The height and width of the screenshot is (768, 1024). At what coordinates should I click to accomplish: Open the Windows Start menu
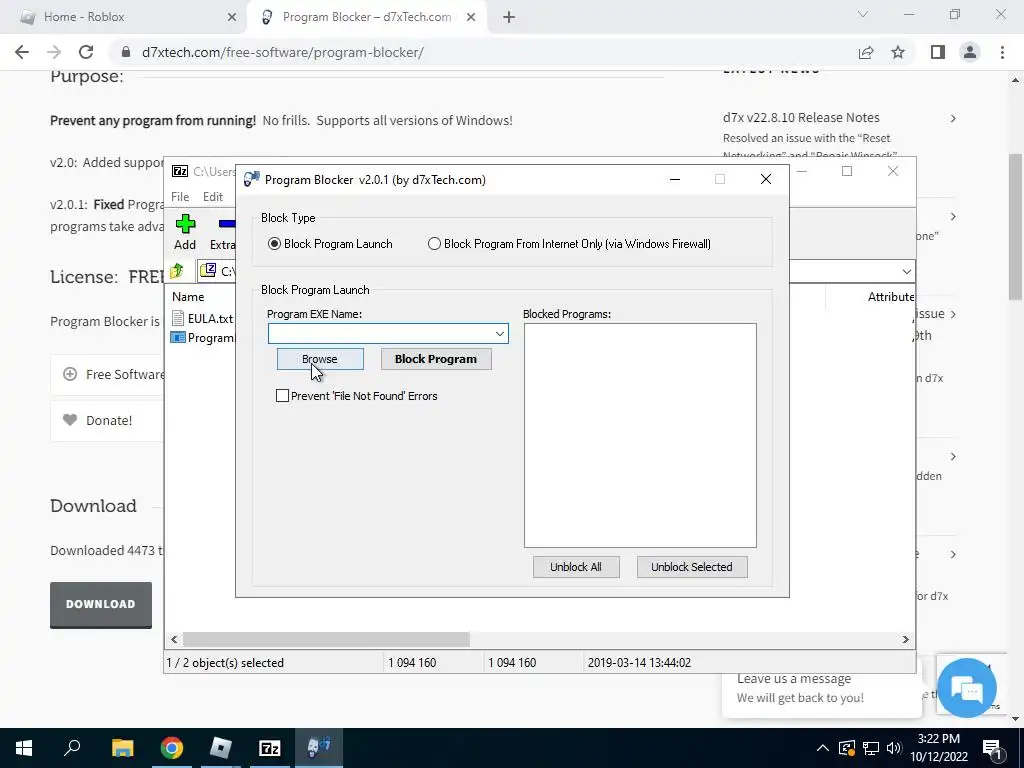click(x=24, y=748)
